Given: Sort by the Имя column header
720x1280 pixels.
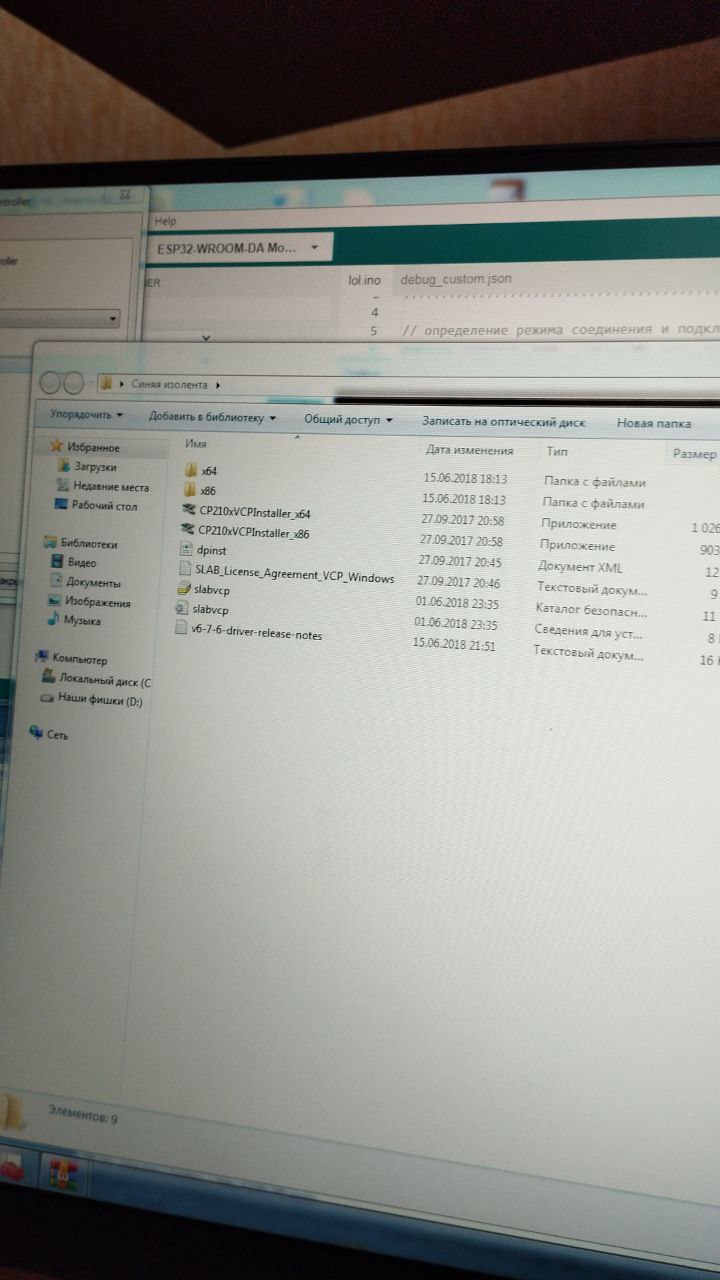Looking at the screenshot, I should pos(196,442).
